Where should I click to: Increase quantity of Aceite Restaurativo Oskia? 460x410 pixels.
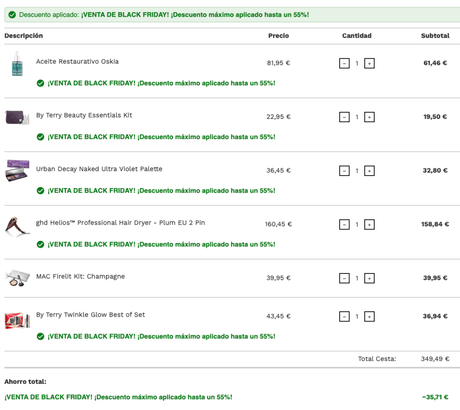click(369, 63)
